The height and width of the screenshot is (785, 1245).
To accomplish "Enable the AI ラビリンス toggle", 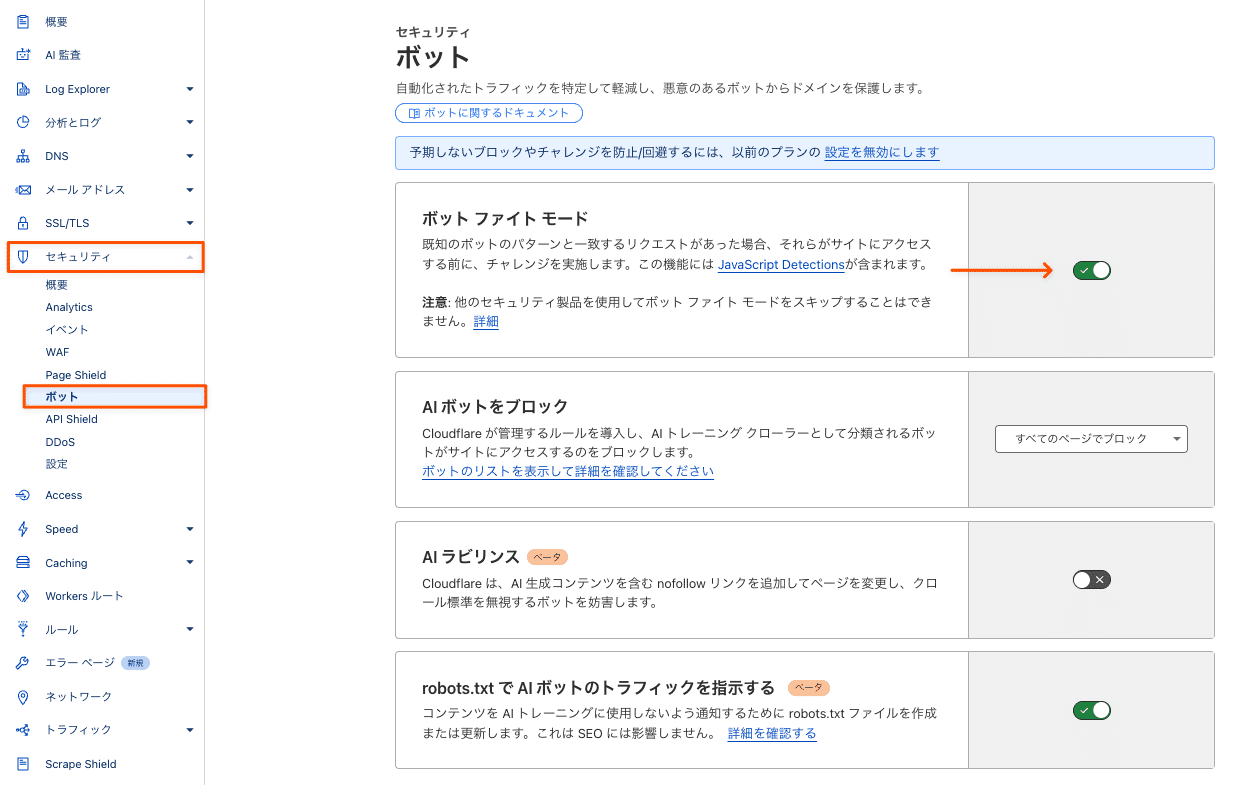I will click(1091, 578).
